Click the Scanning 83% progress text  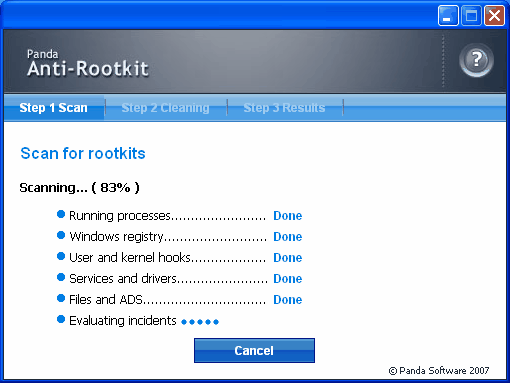(79, 188)
